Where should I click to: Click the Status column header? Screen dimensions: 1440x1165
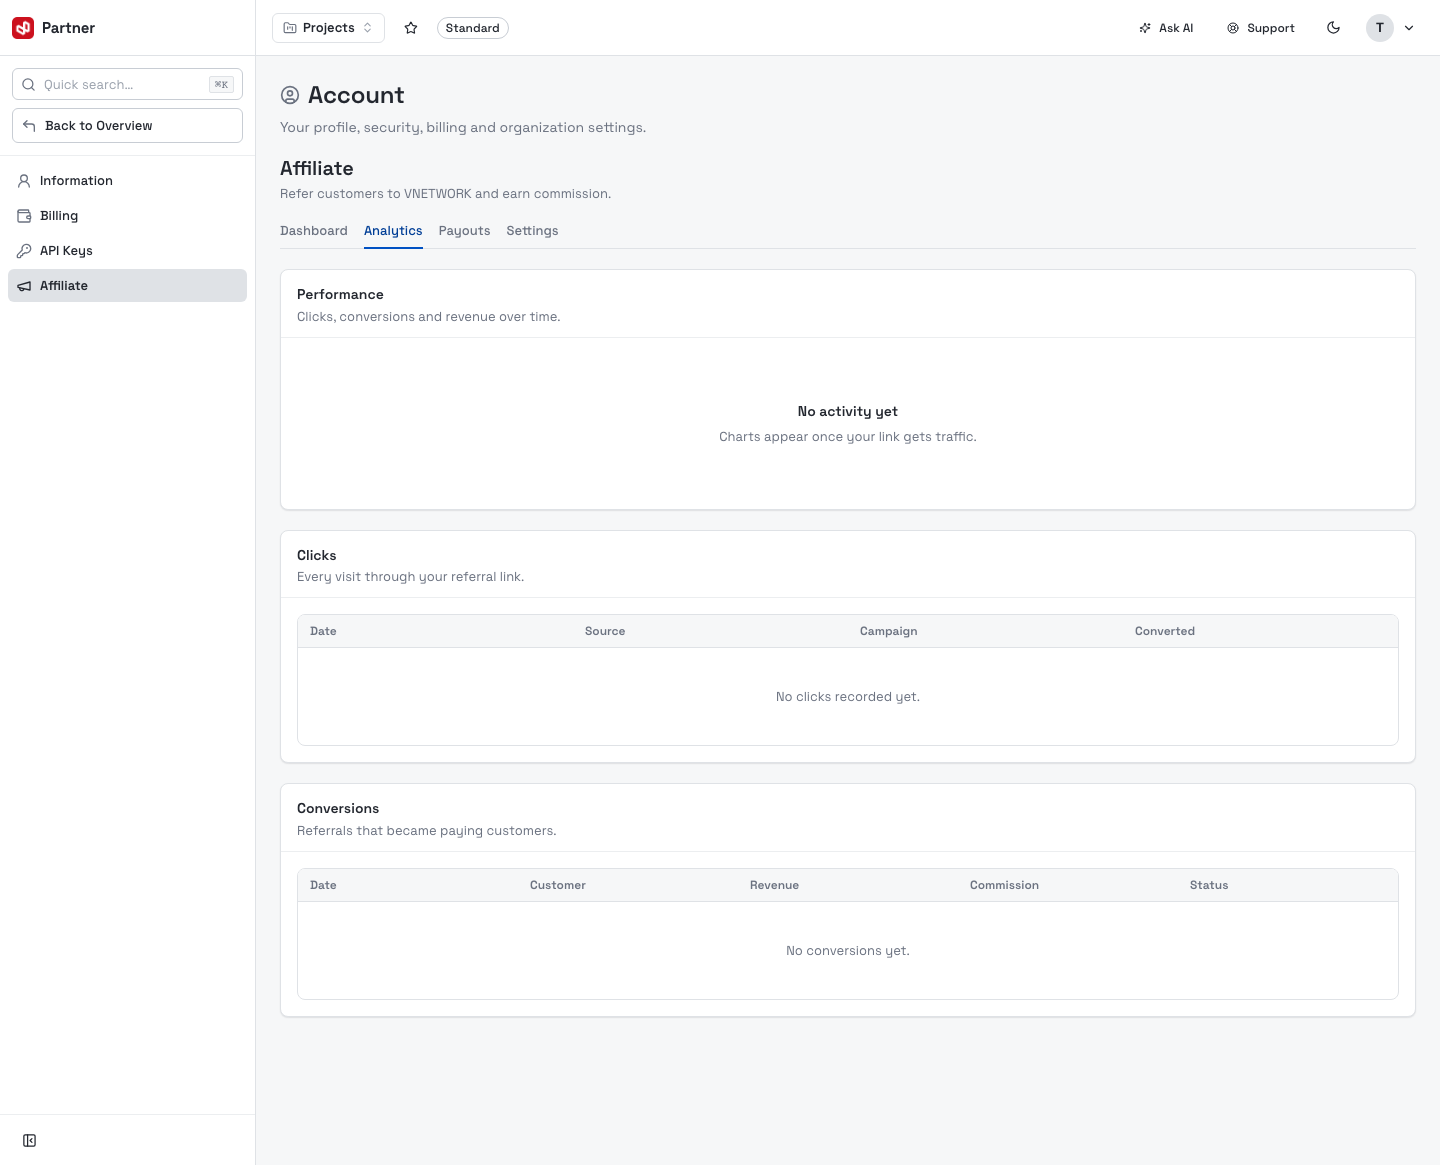1209,885
